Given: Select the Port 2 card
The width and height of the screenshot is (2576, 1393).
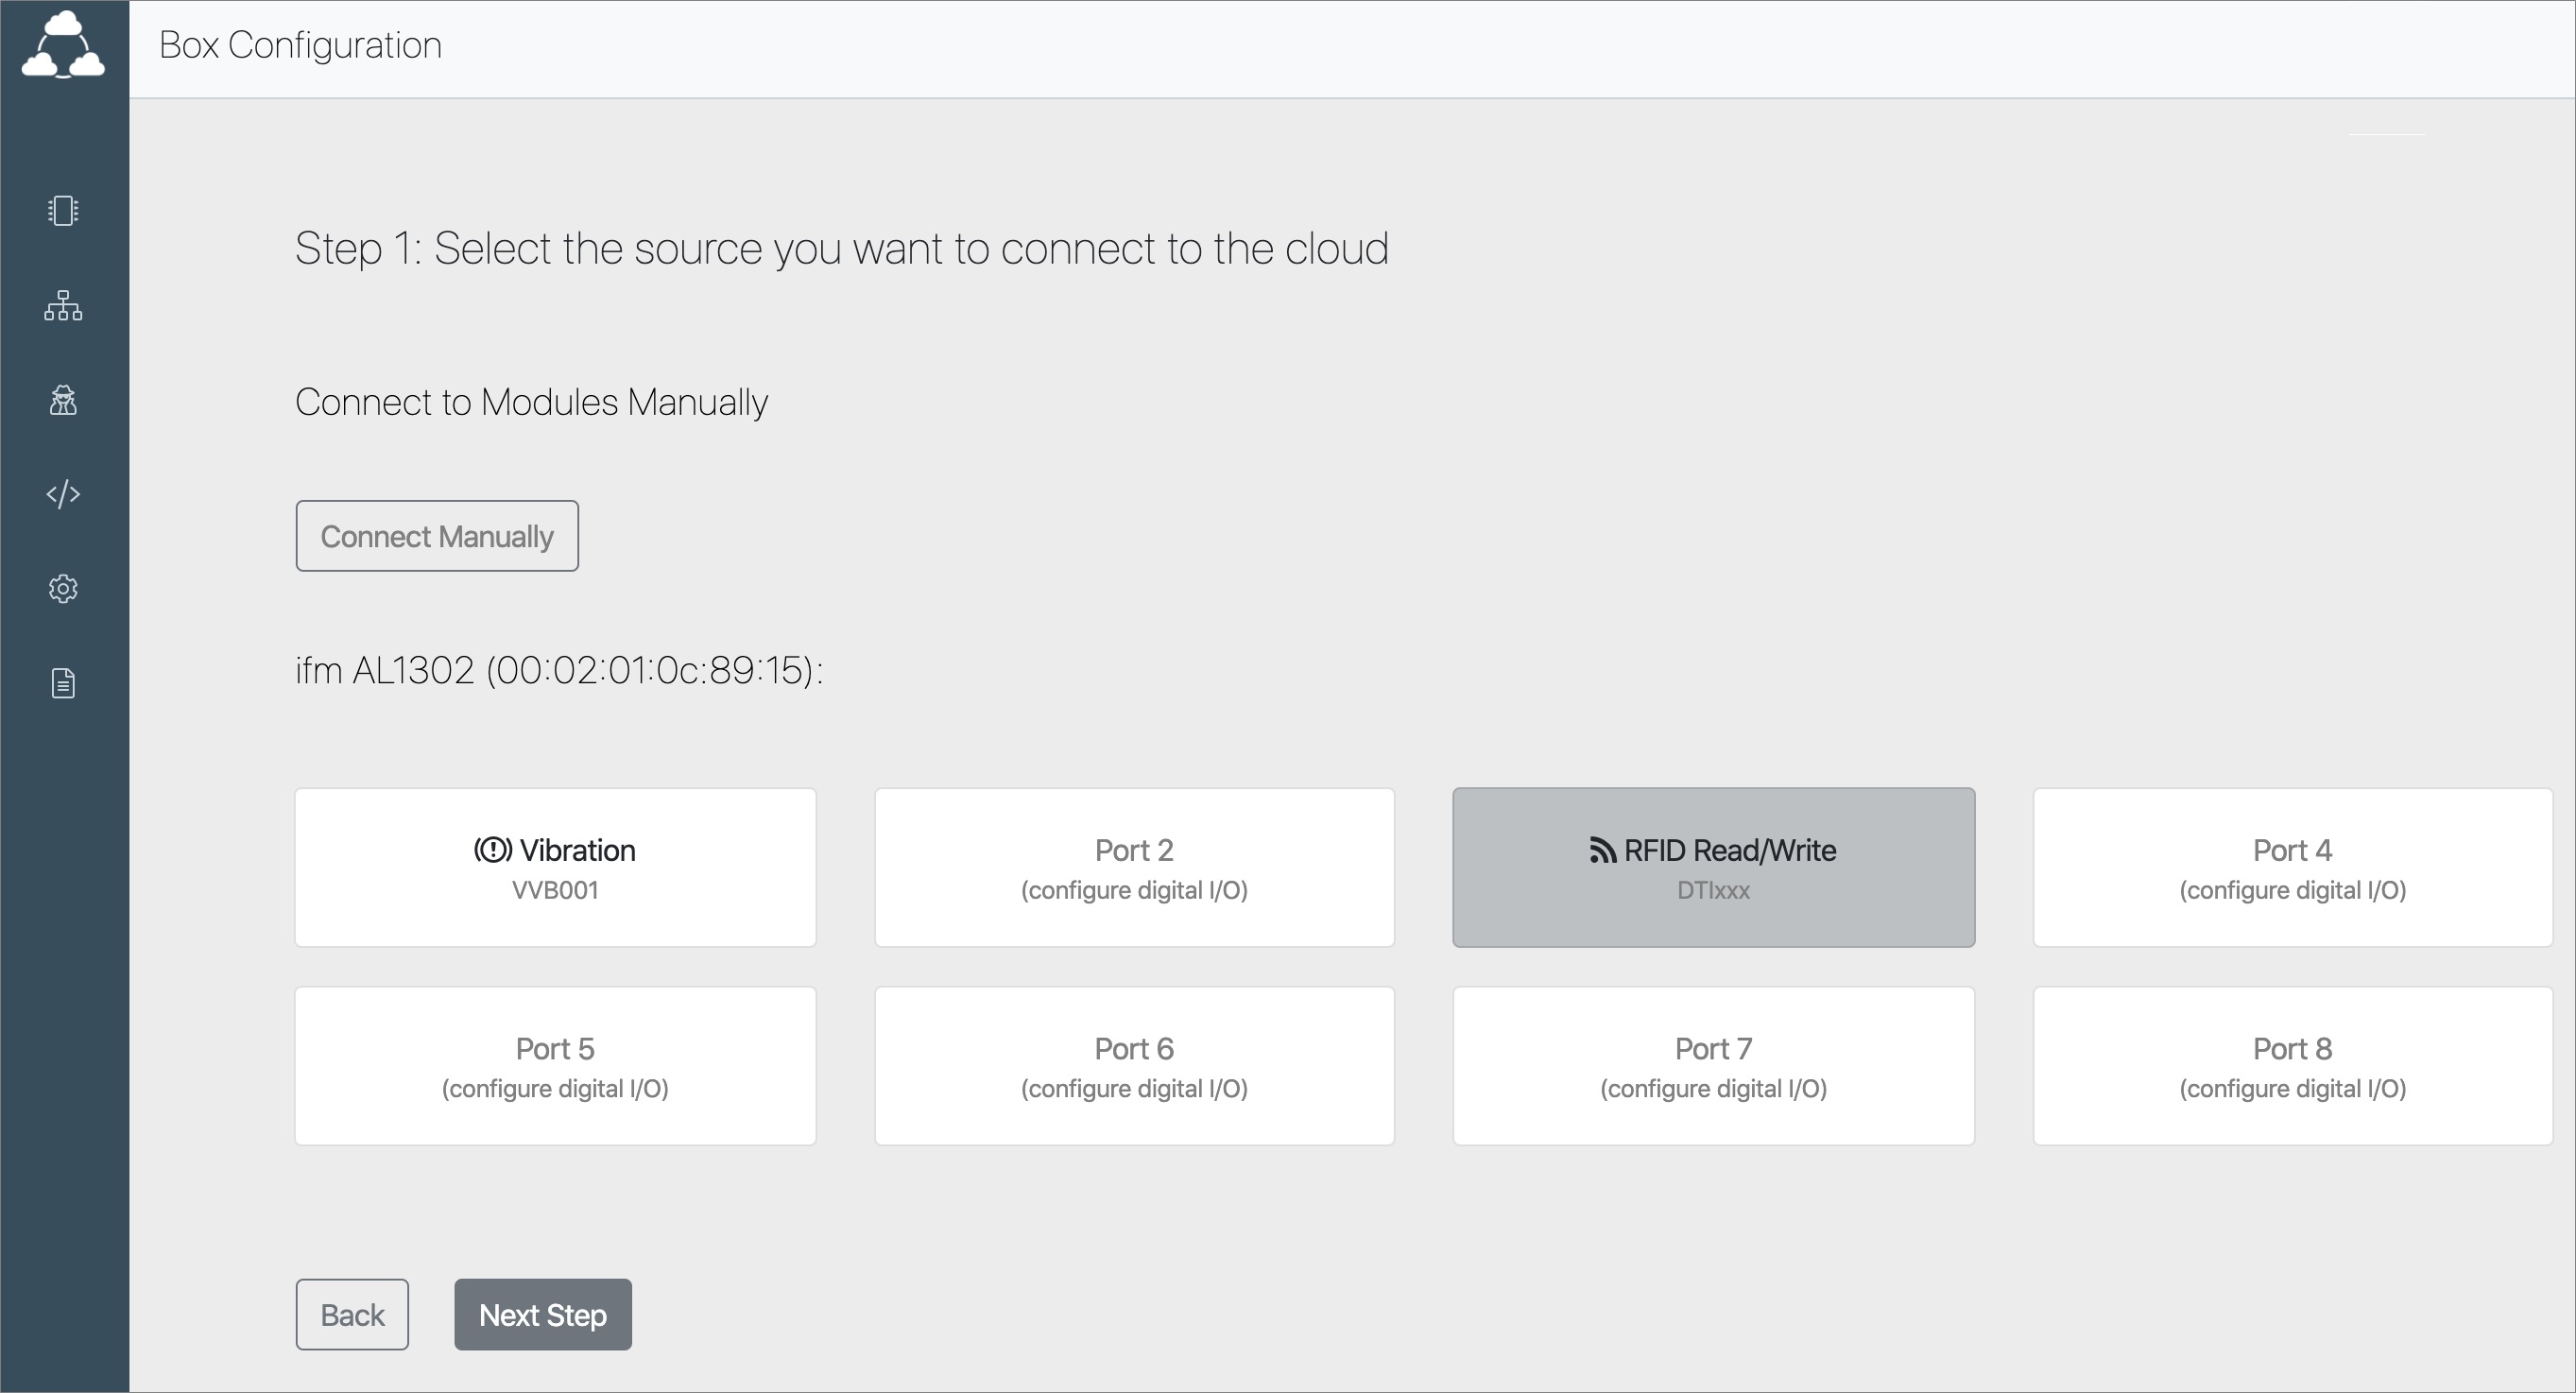Looking at the screenshot, I should 1134,867.
